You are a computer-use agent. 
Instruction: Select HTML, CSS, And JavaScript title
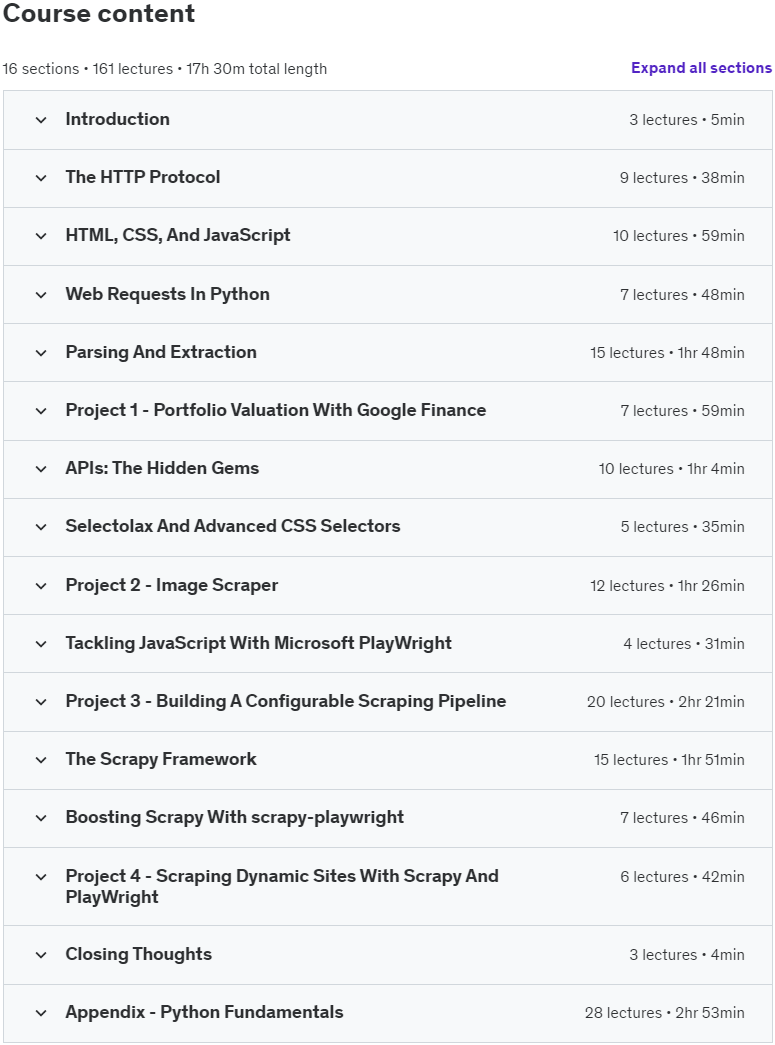click(178, 235)
